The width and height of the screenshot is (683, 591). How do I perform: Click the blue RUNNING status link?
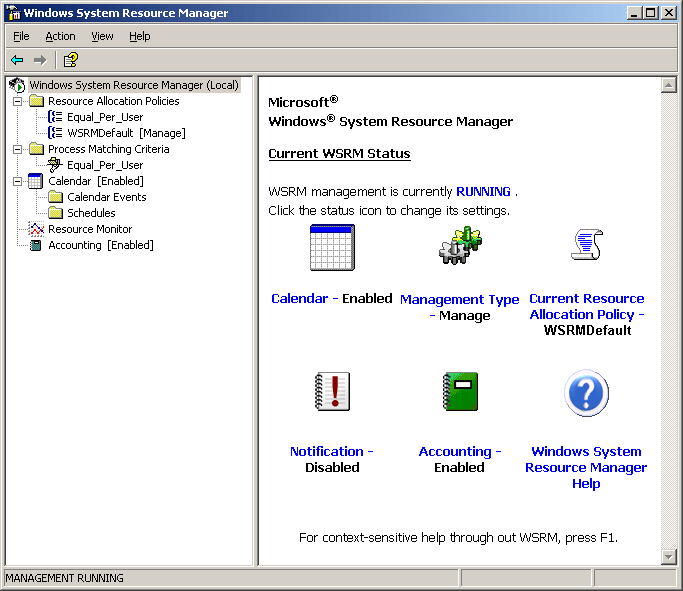pyautogui.click(x=483, y=192)
